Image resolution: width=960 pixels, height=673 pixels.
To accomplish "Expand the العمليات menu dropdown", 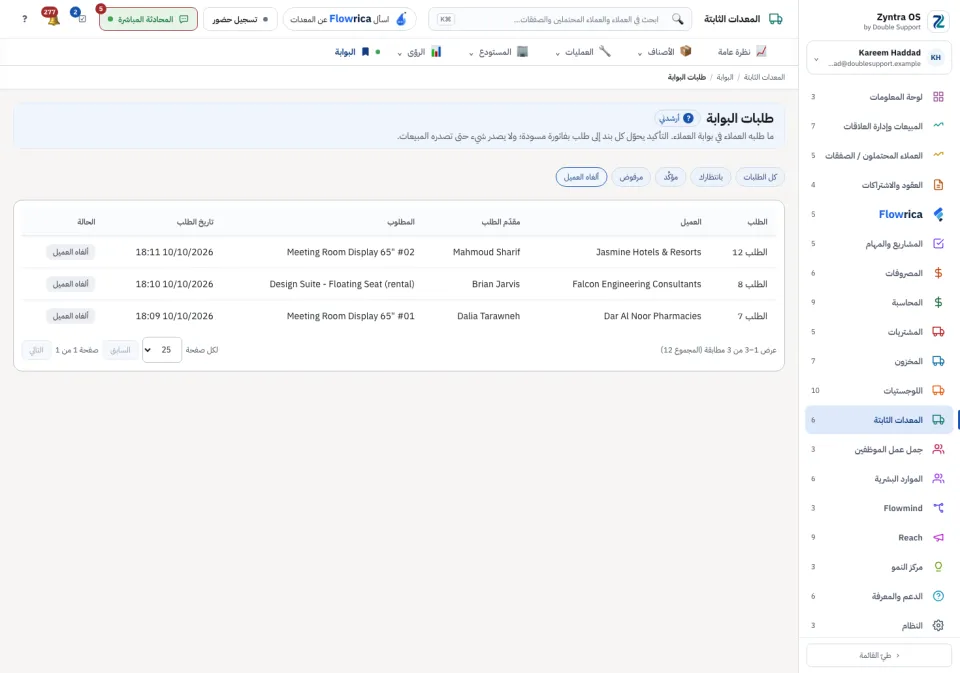I will [583, 52].
